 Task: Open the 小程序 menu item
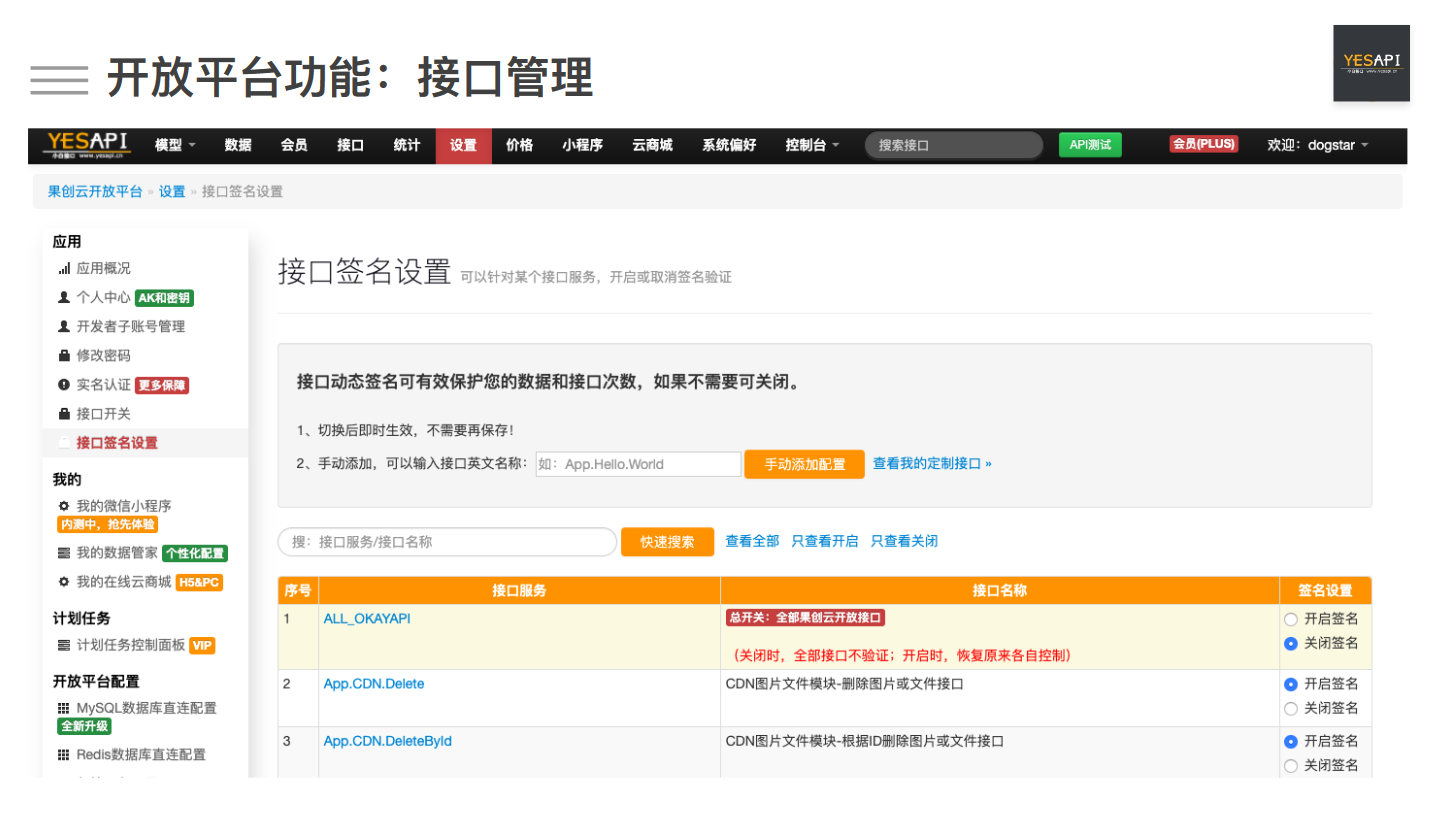[582, 145]
